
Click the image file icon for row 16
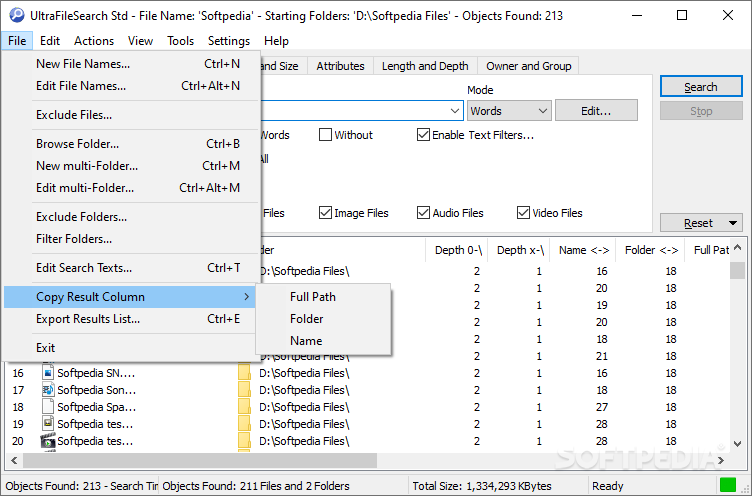(x=48, y=373)
